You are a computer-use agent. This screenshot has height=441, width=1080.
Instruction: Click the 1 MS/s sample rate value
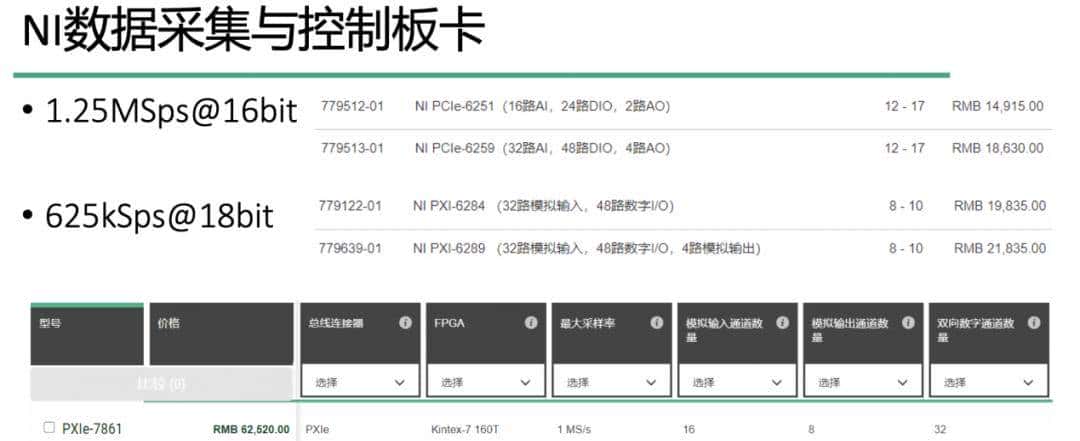coord(574,429)
